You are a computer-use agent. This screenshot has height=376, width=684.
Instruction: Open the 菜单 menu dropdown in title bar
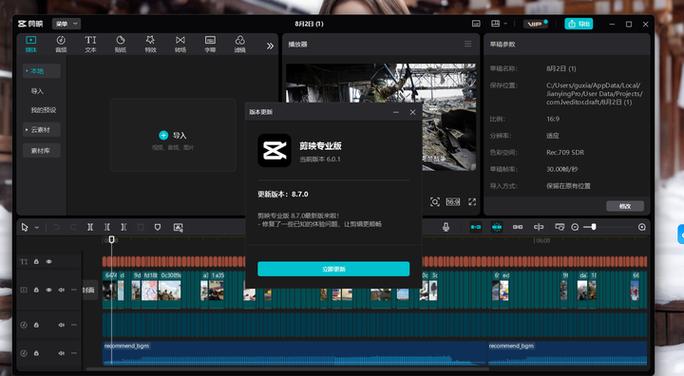pos(66,24)
